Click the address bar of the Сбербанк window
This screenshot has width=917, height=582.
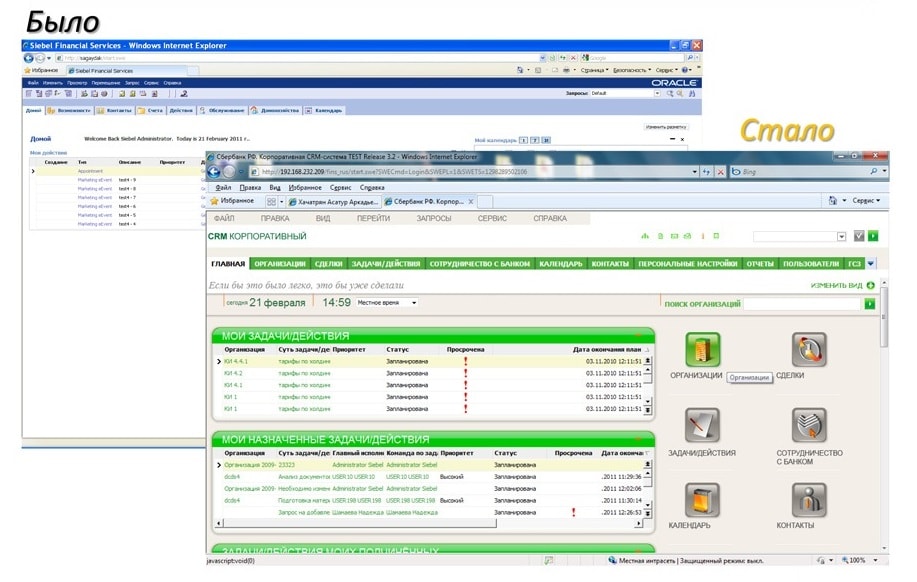coord(470,171)
